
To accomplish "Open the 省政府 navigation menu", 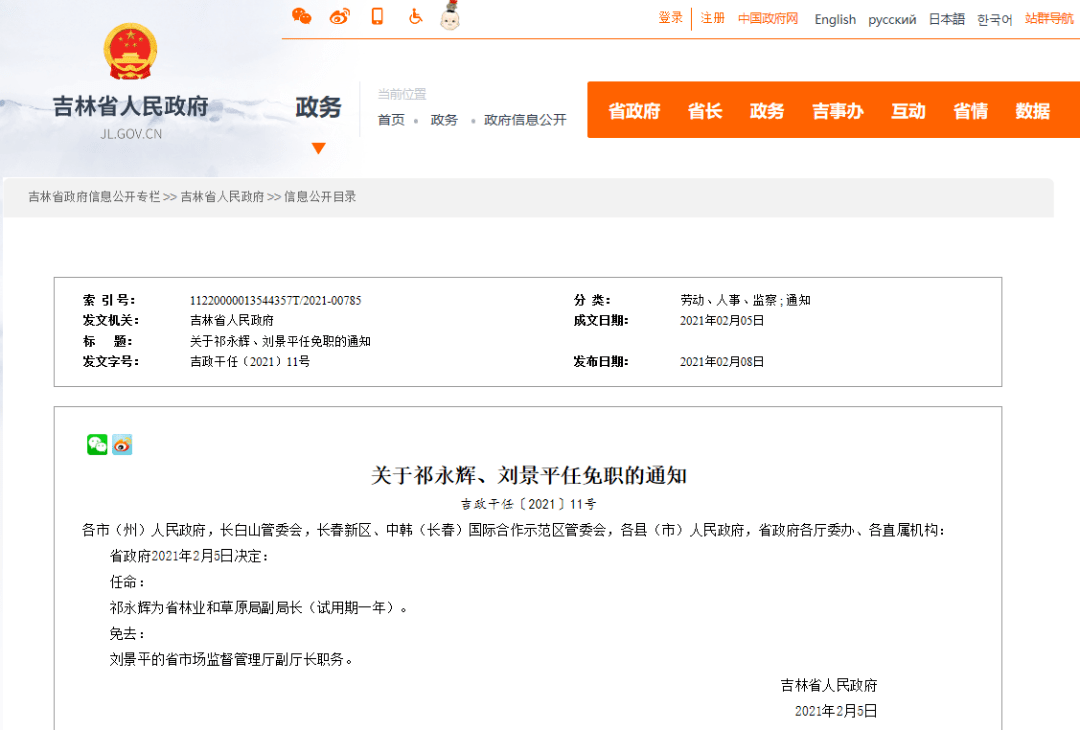I will [x=633, y=111].
